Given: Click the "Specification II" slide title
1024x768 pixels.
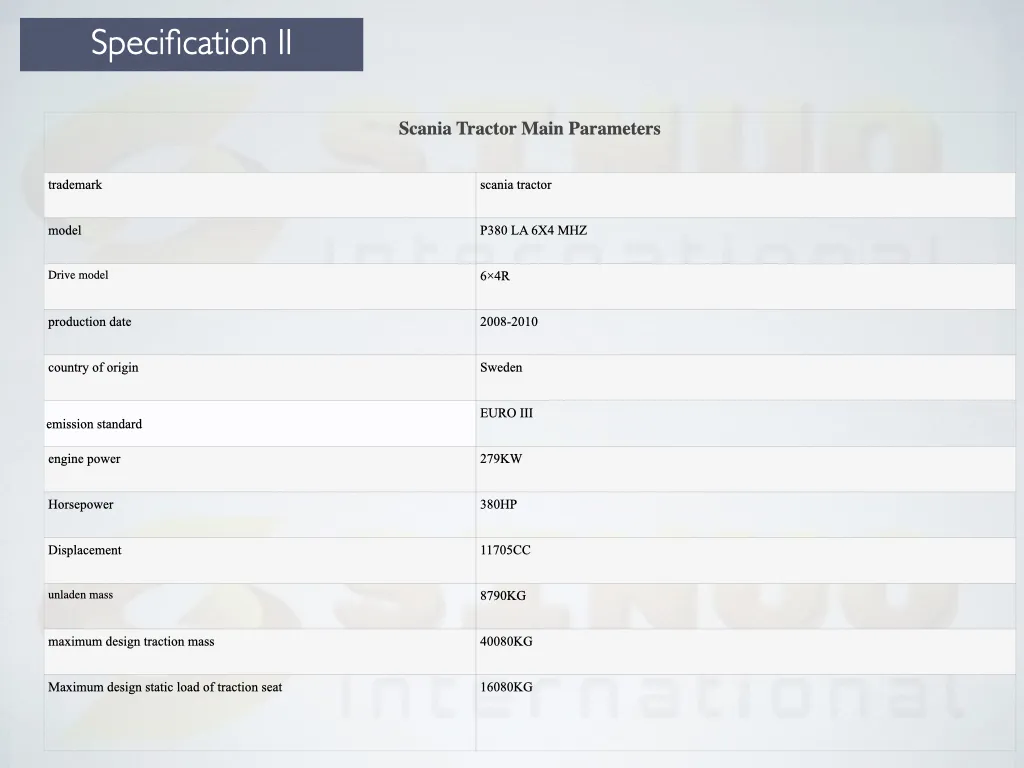Looking at the screenshot, I should (x=191, y=43).
